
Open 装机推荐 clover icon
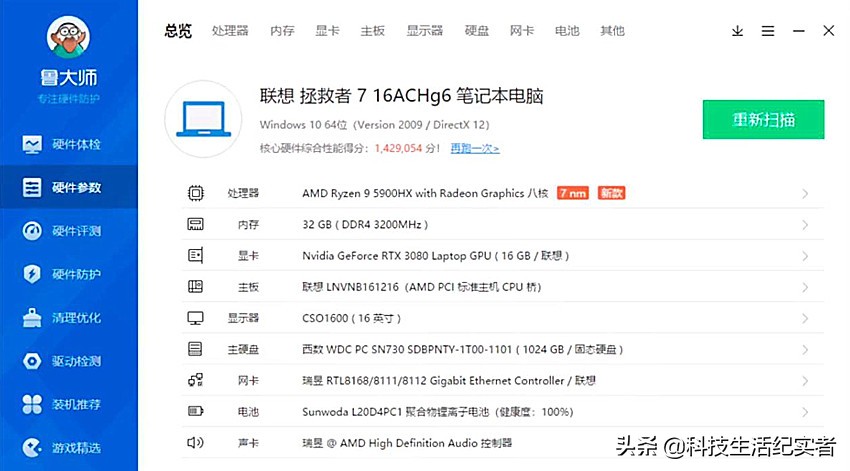coord(32,404)
